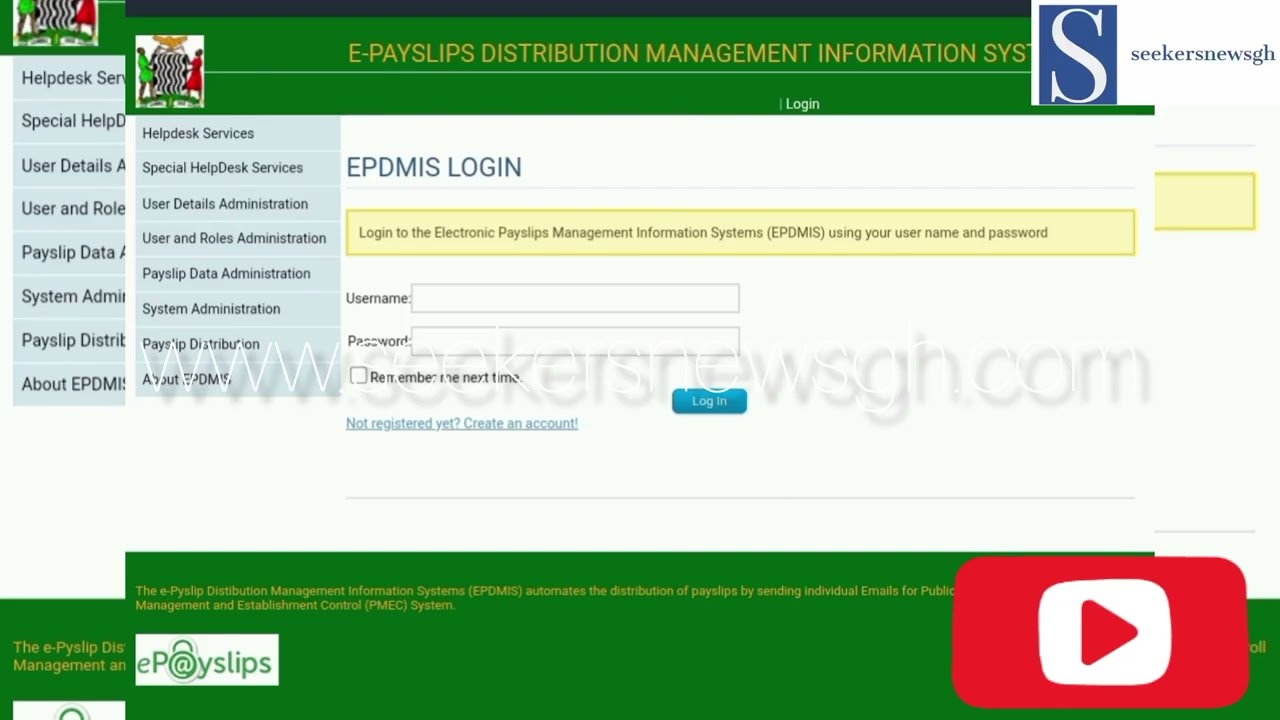Click the circular ePayslips emblem below the footer text

point(70,712)
